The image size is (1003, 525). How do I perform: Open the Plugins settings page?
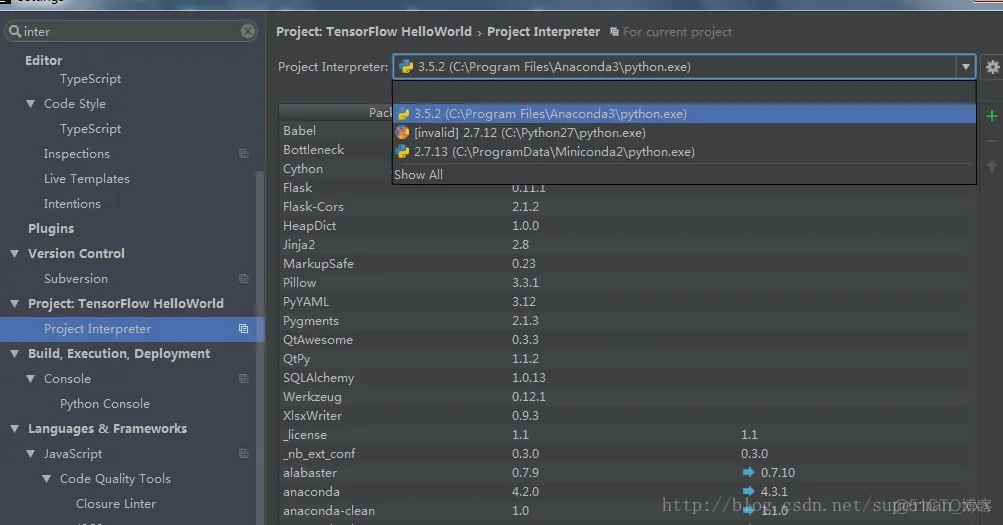[51, 228]
